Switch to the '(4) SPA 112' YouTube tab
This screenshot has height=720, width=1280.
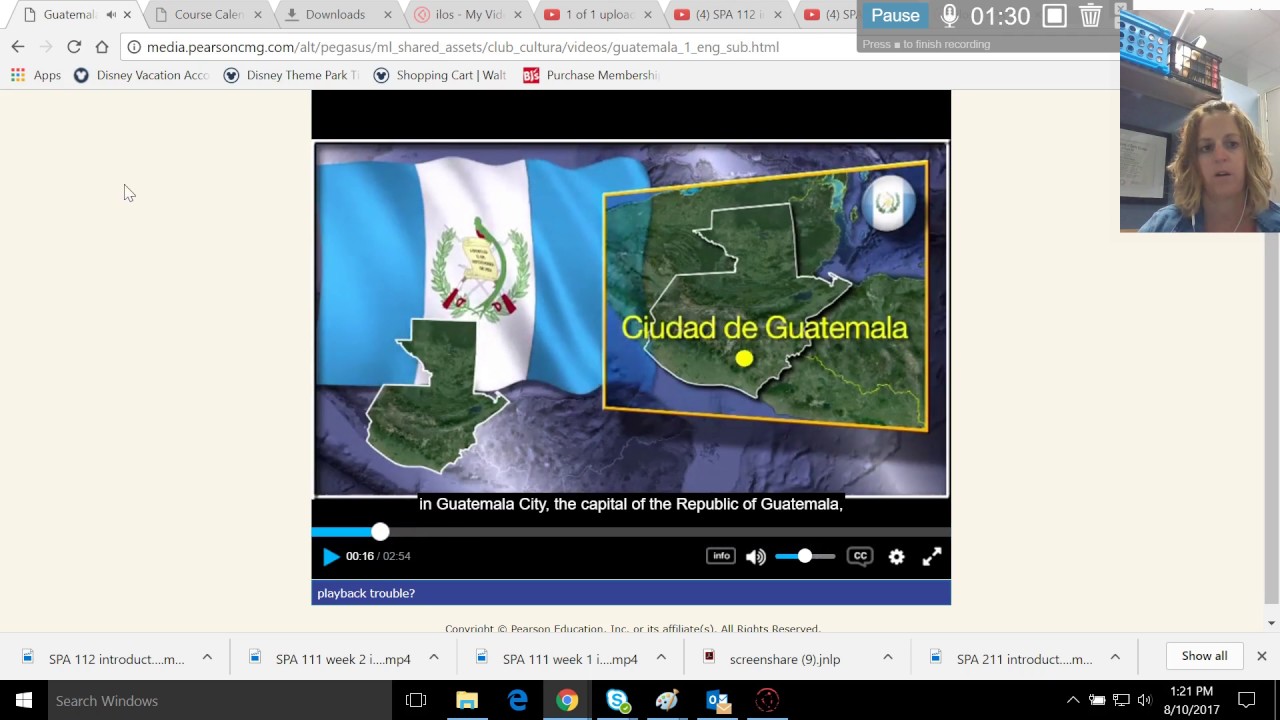pyautogui.click(x=726, y=15)
